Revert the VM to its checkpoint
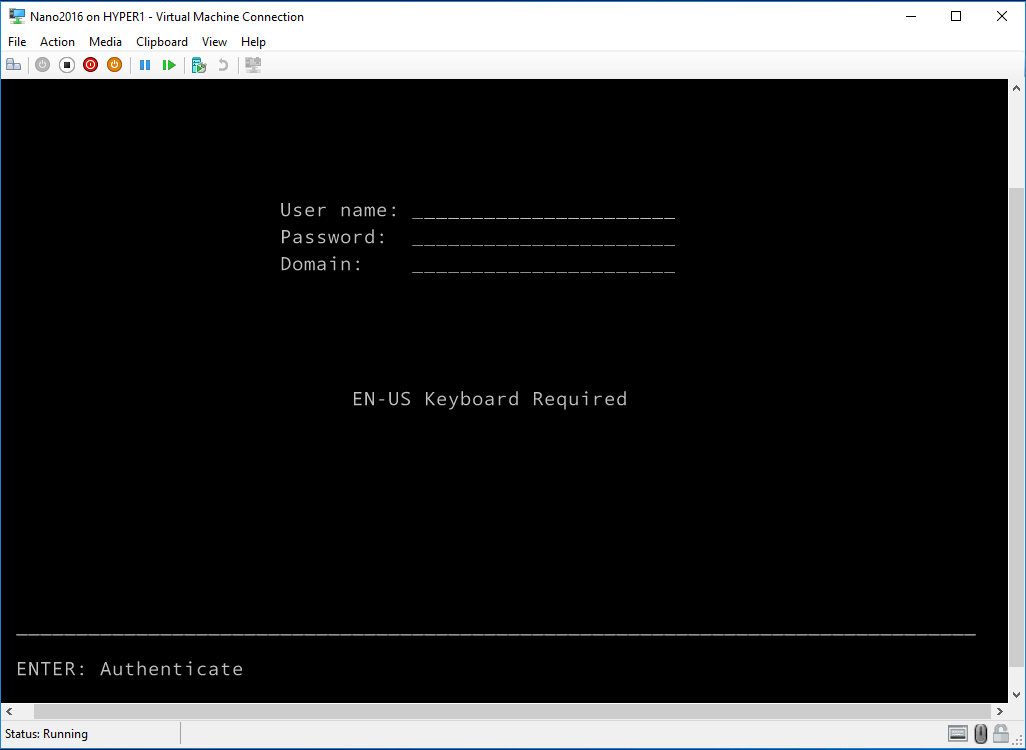Screen dimensions: 1026x750 click(221, 64)
